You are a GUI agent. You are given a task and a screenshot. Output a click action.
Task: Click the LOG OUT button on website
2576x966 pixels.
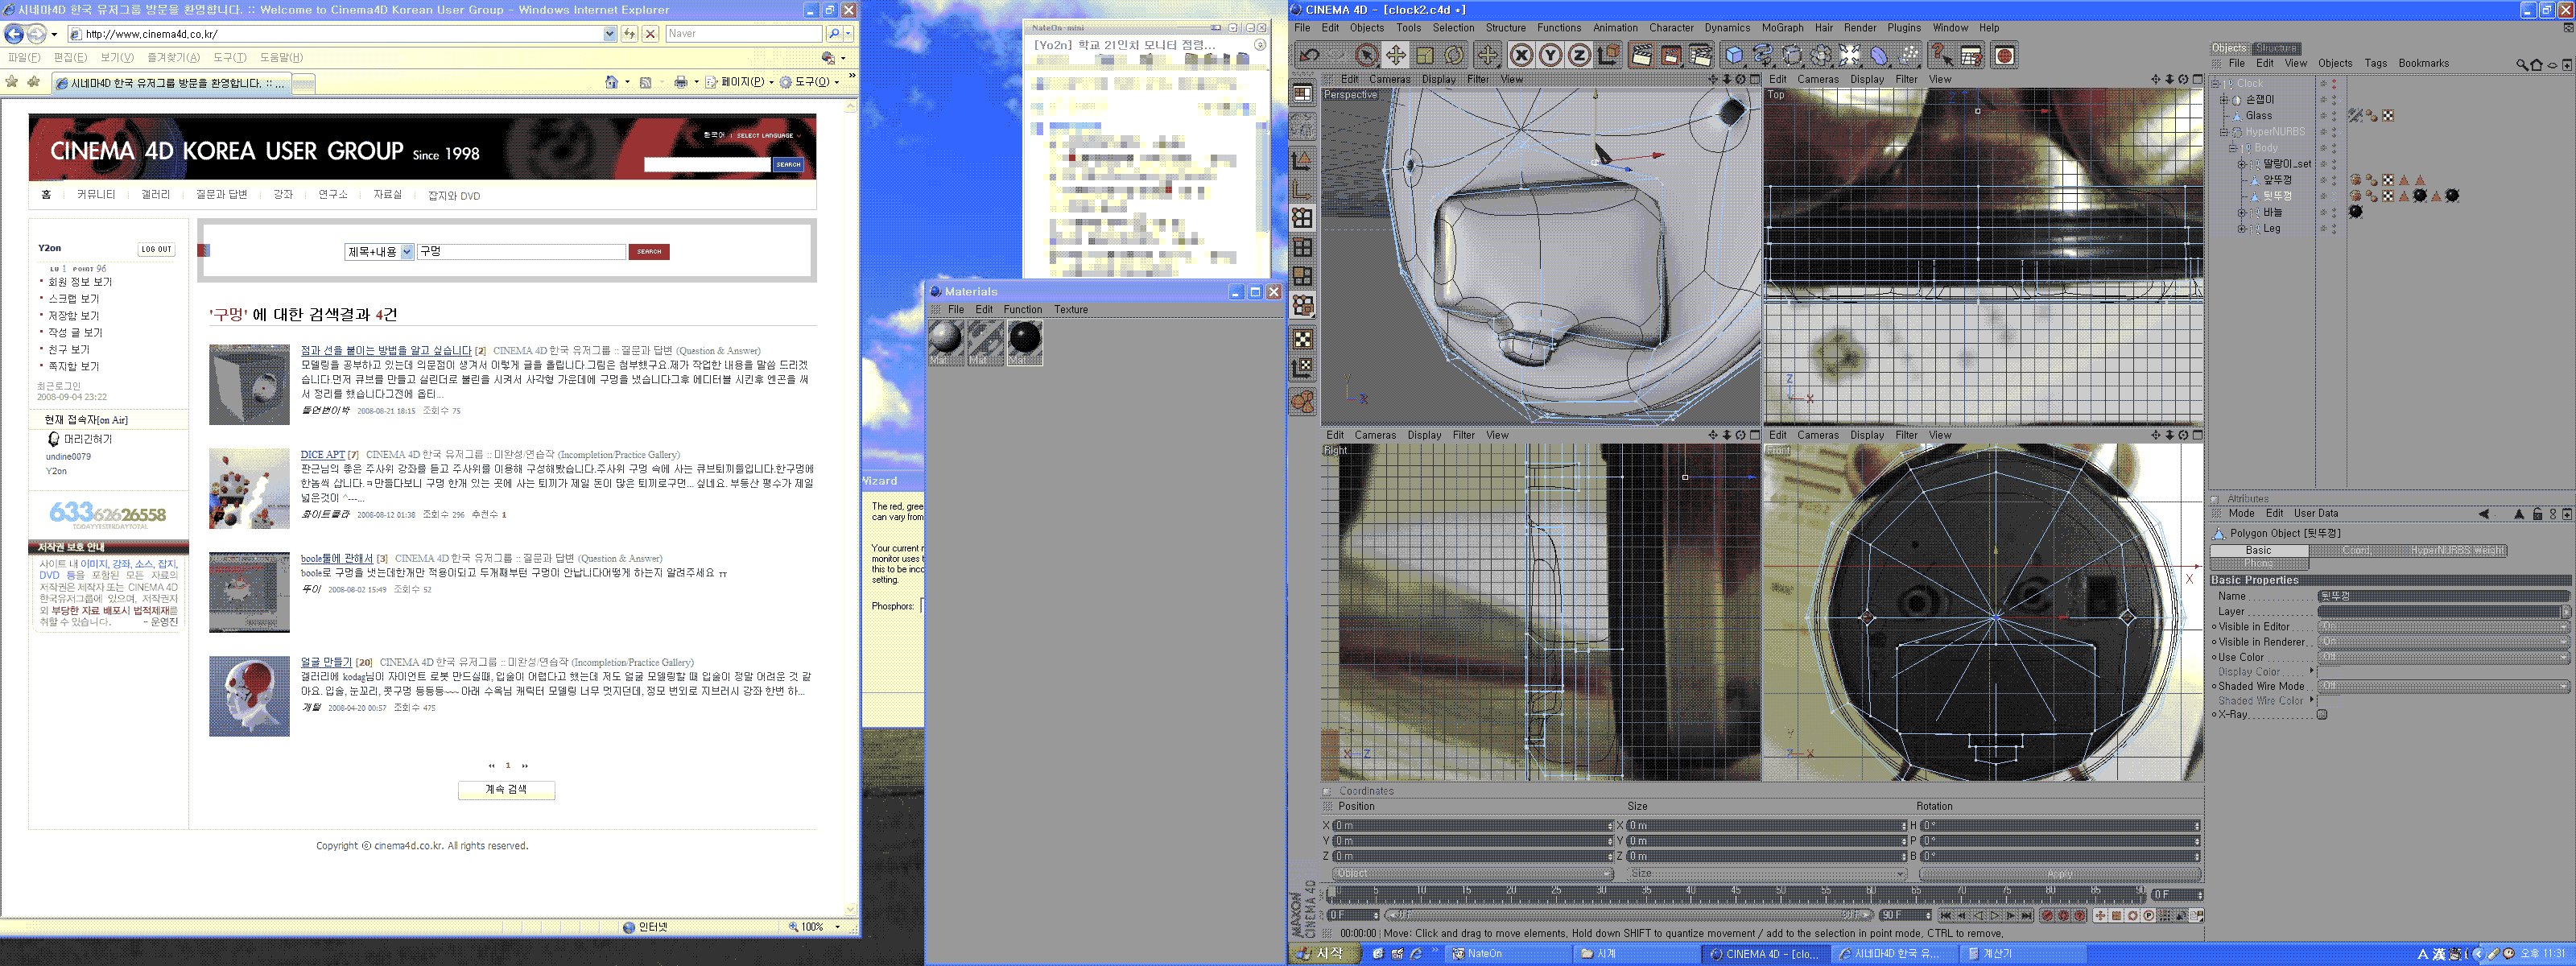point(156,249)
